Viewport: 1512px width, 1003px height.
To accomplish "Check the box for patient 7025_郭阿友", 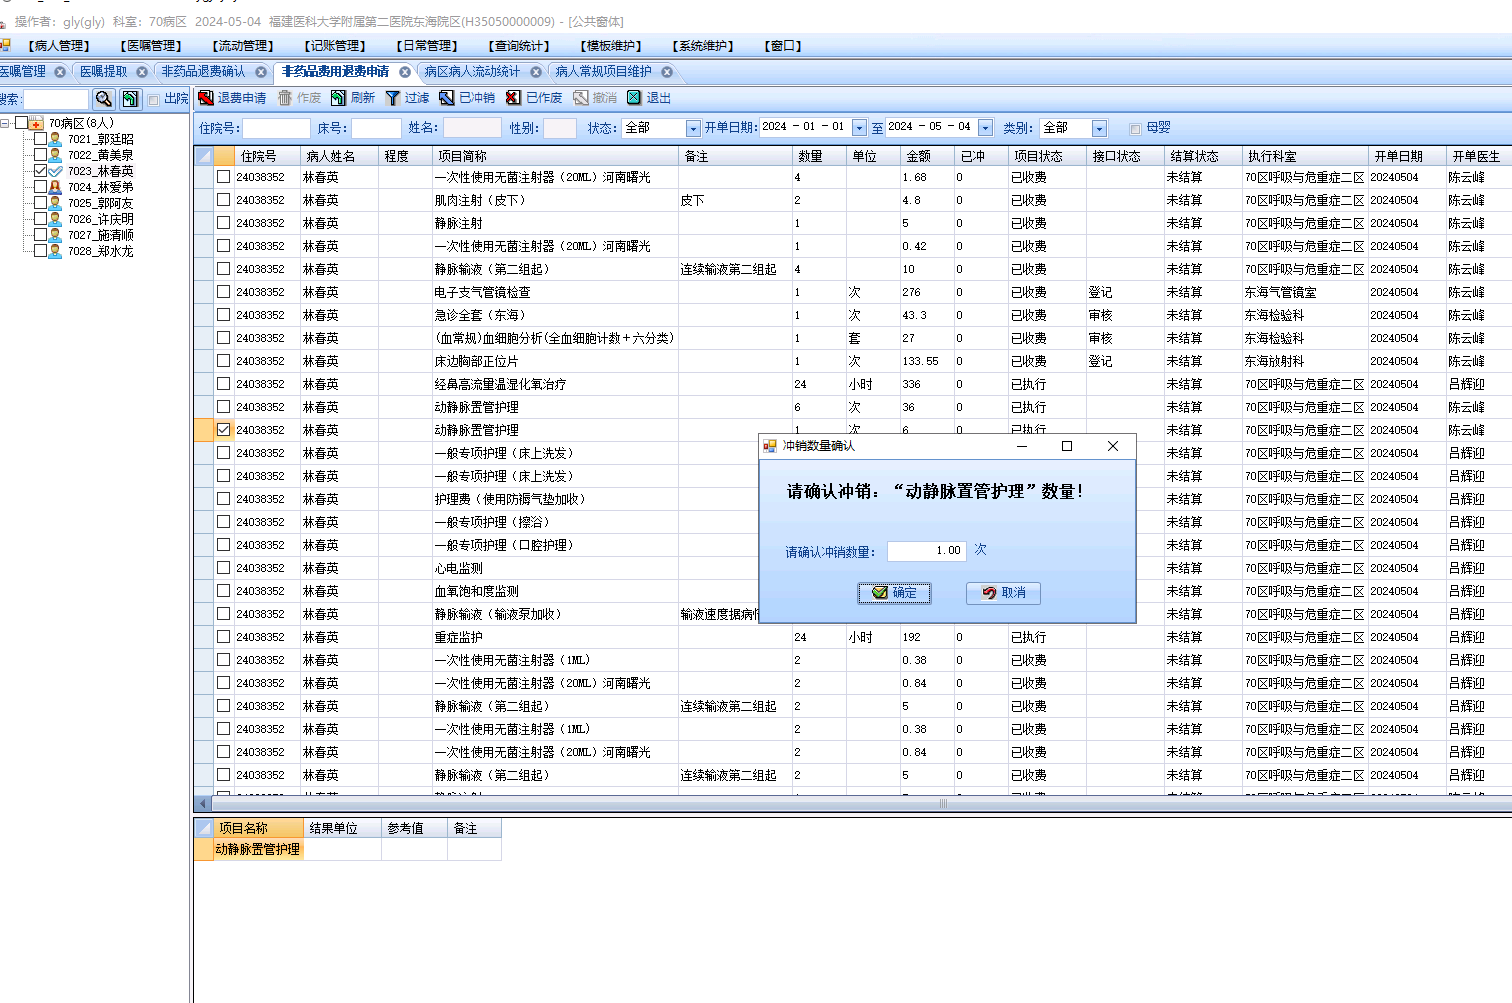I will [41, 203].
